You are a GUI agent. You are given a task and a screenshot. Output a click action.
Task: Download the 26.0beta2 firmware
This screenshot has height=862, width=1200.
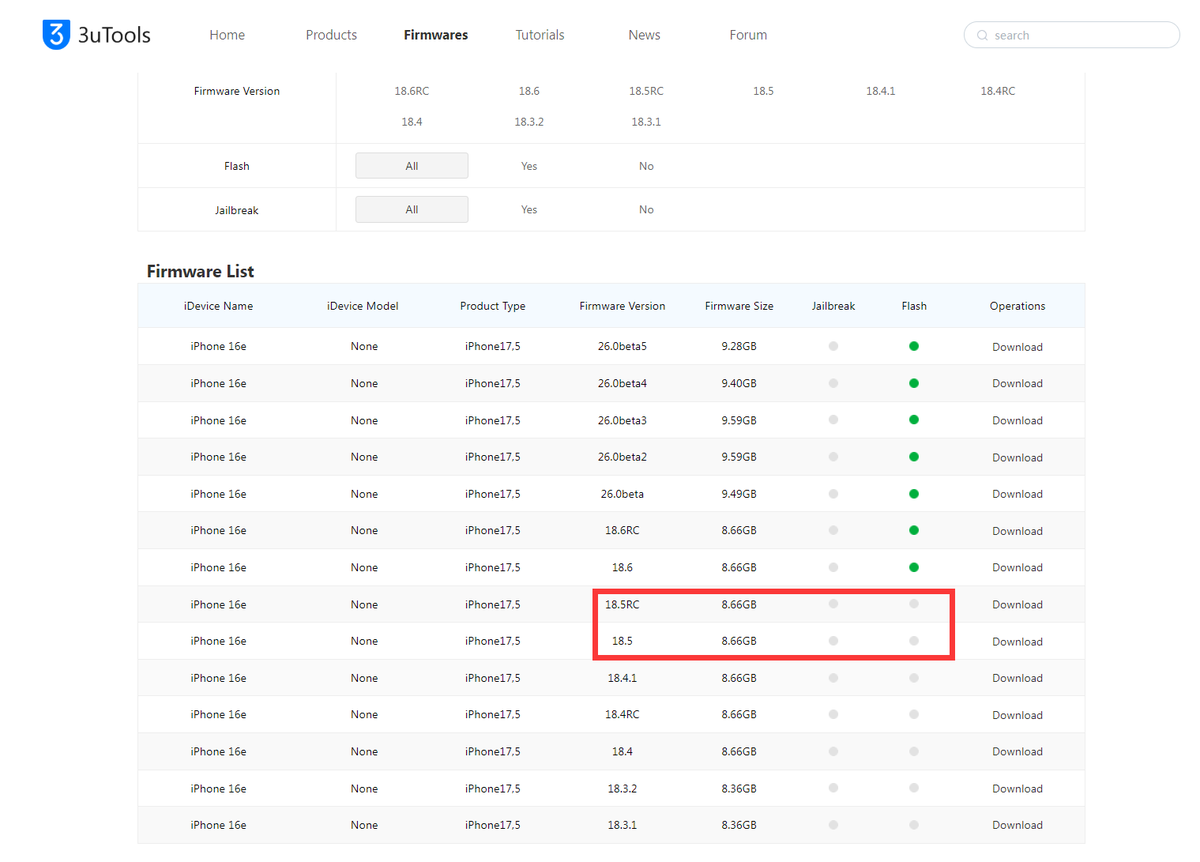1017,457
